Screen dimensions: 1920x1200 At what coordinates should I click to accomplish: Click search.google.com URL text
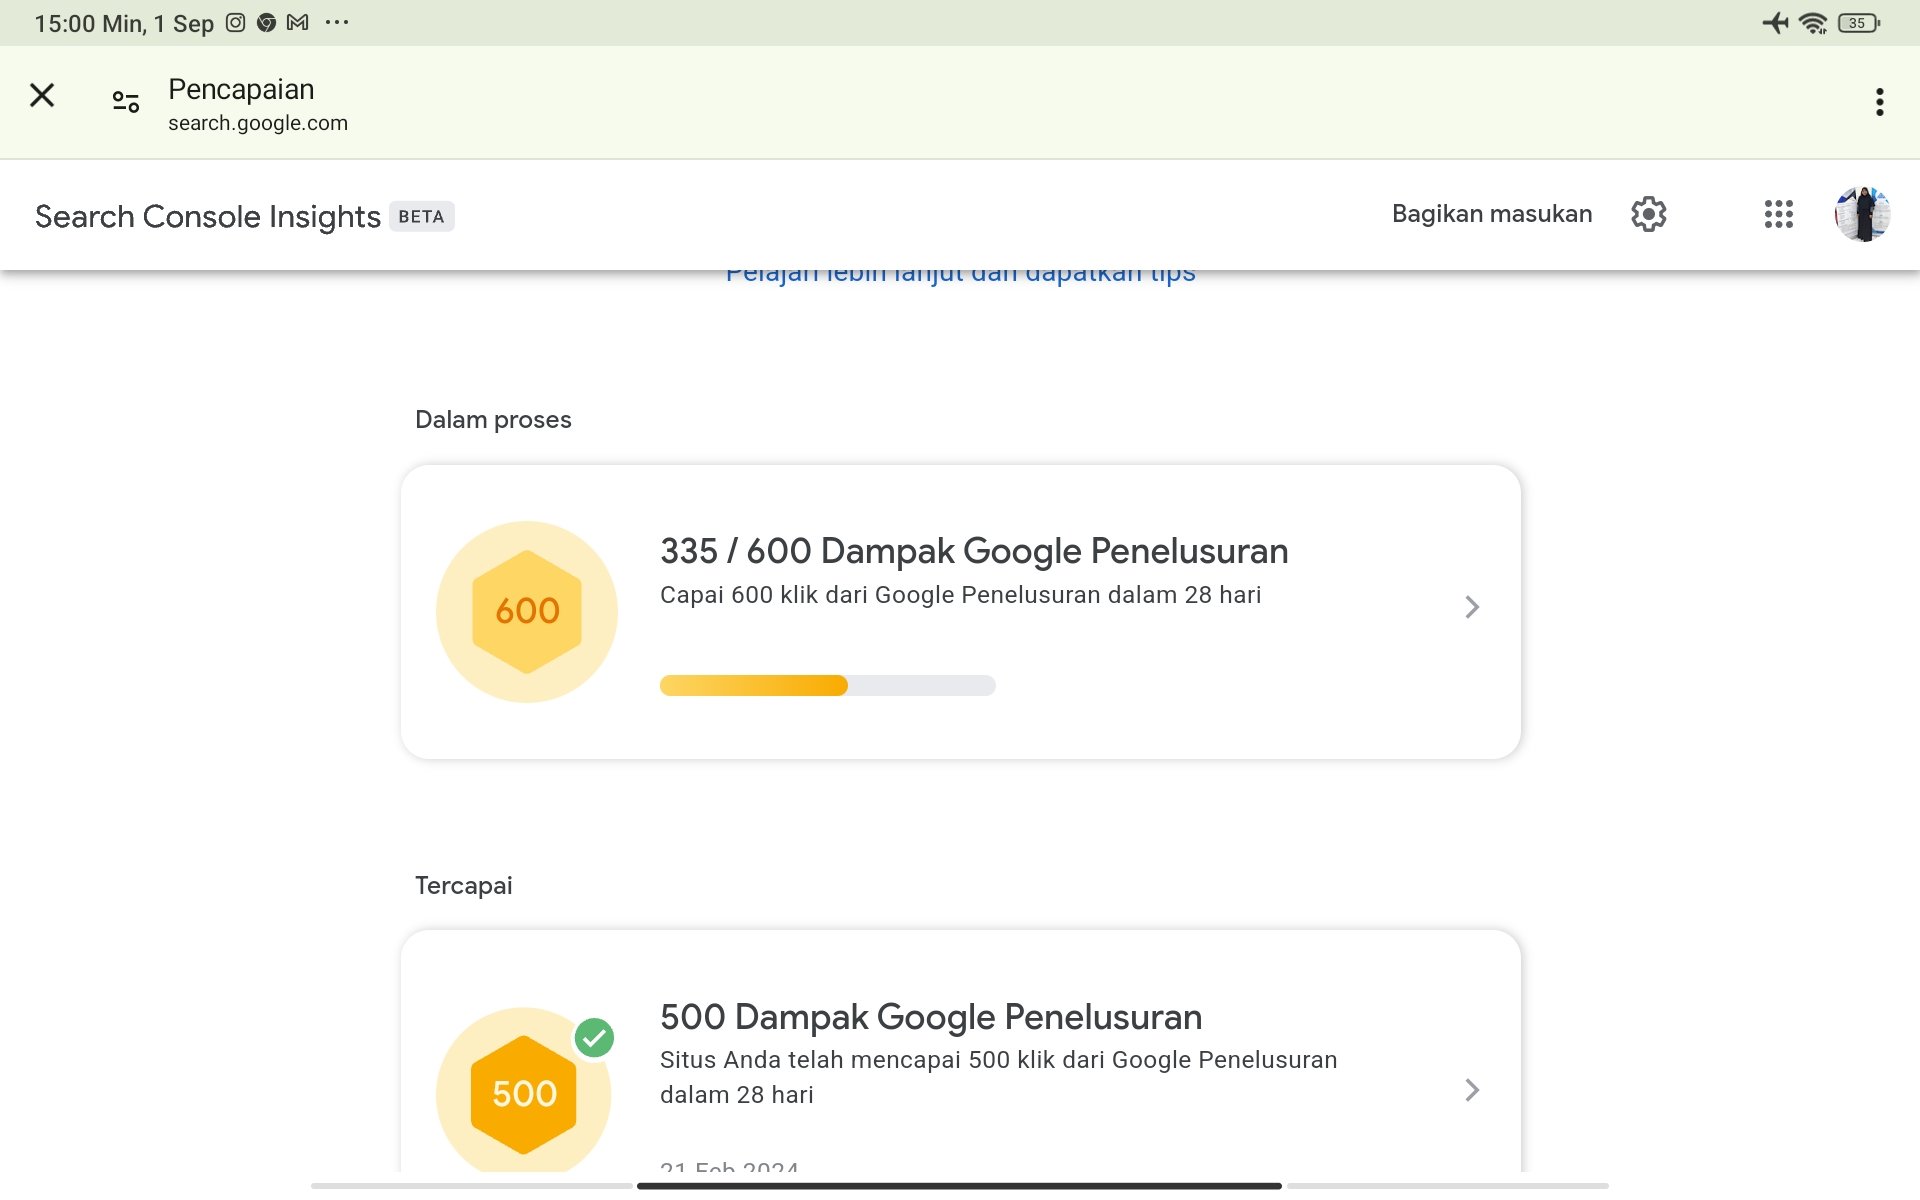click(258, 123)
